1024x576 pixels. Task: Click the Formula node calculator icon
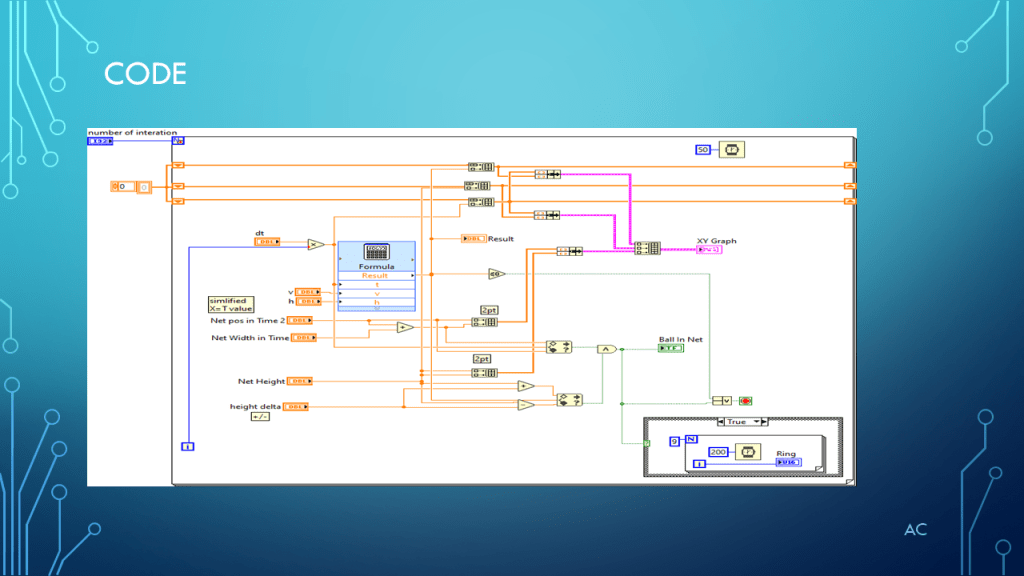click(377, 252)
